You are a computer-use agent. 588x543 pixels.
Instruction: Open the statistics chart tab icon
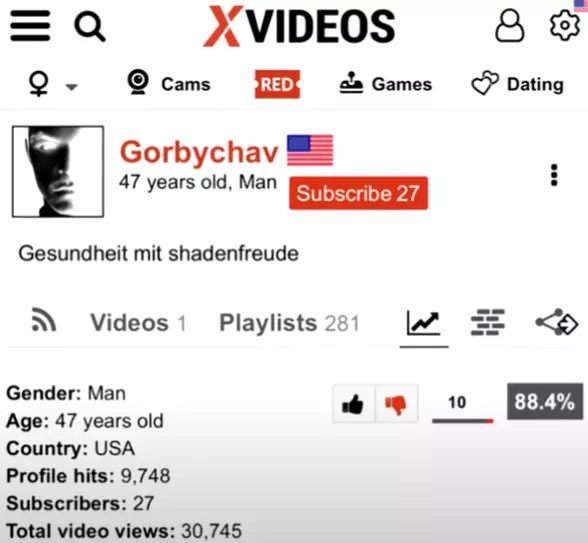click(x=424, y=323)
